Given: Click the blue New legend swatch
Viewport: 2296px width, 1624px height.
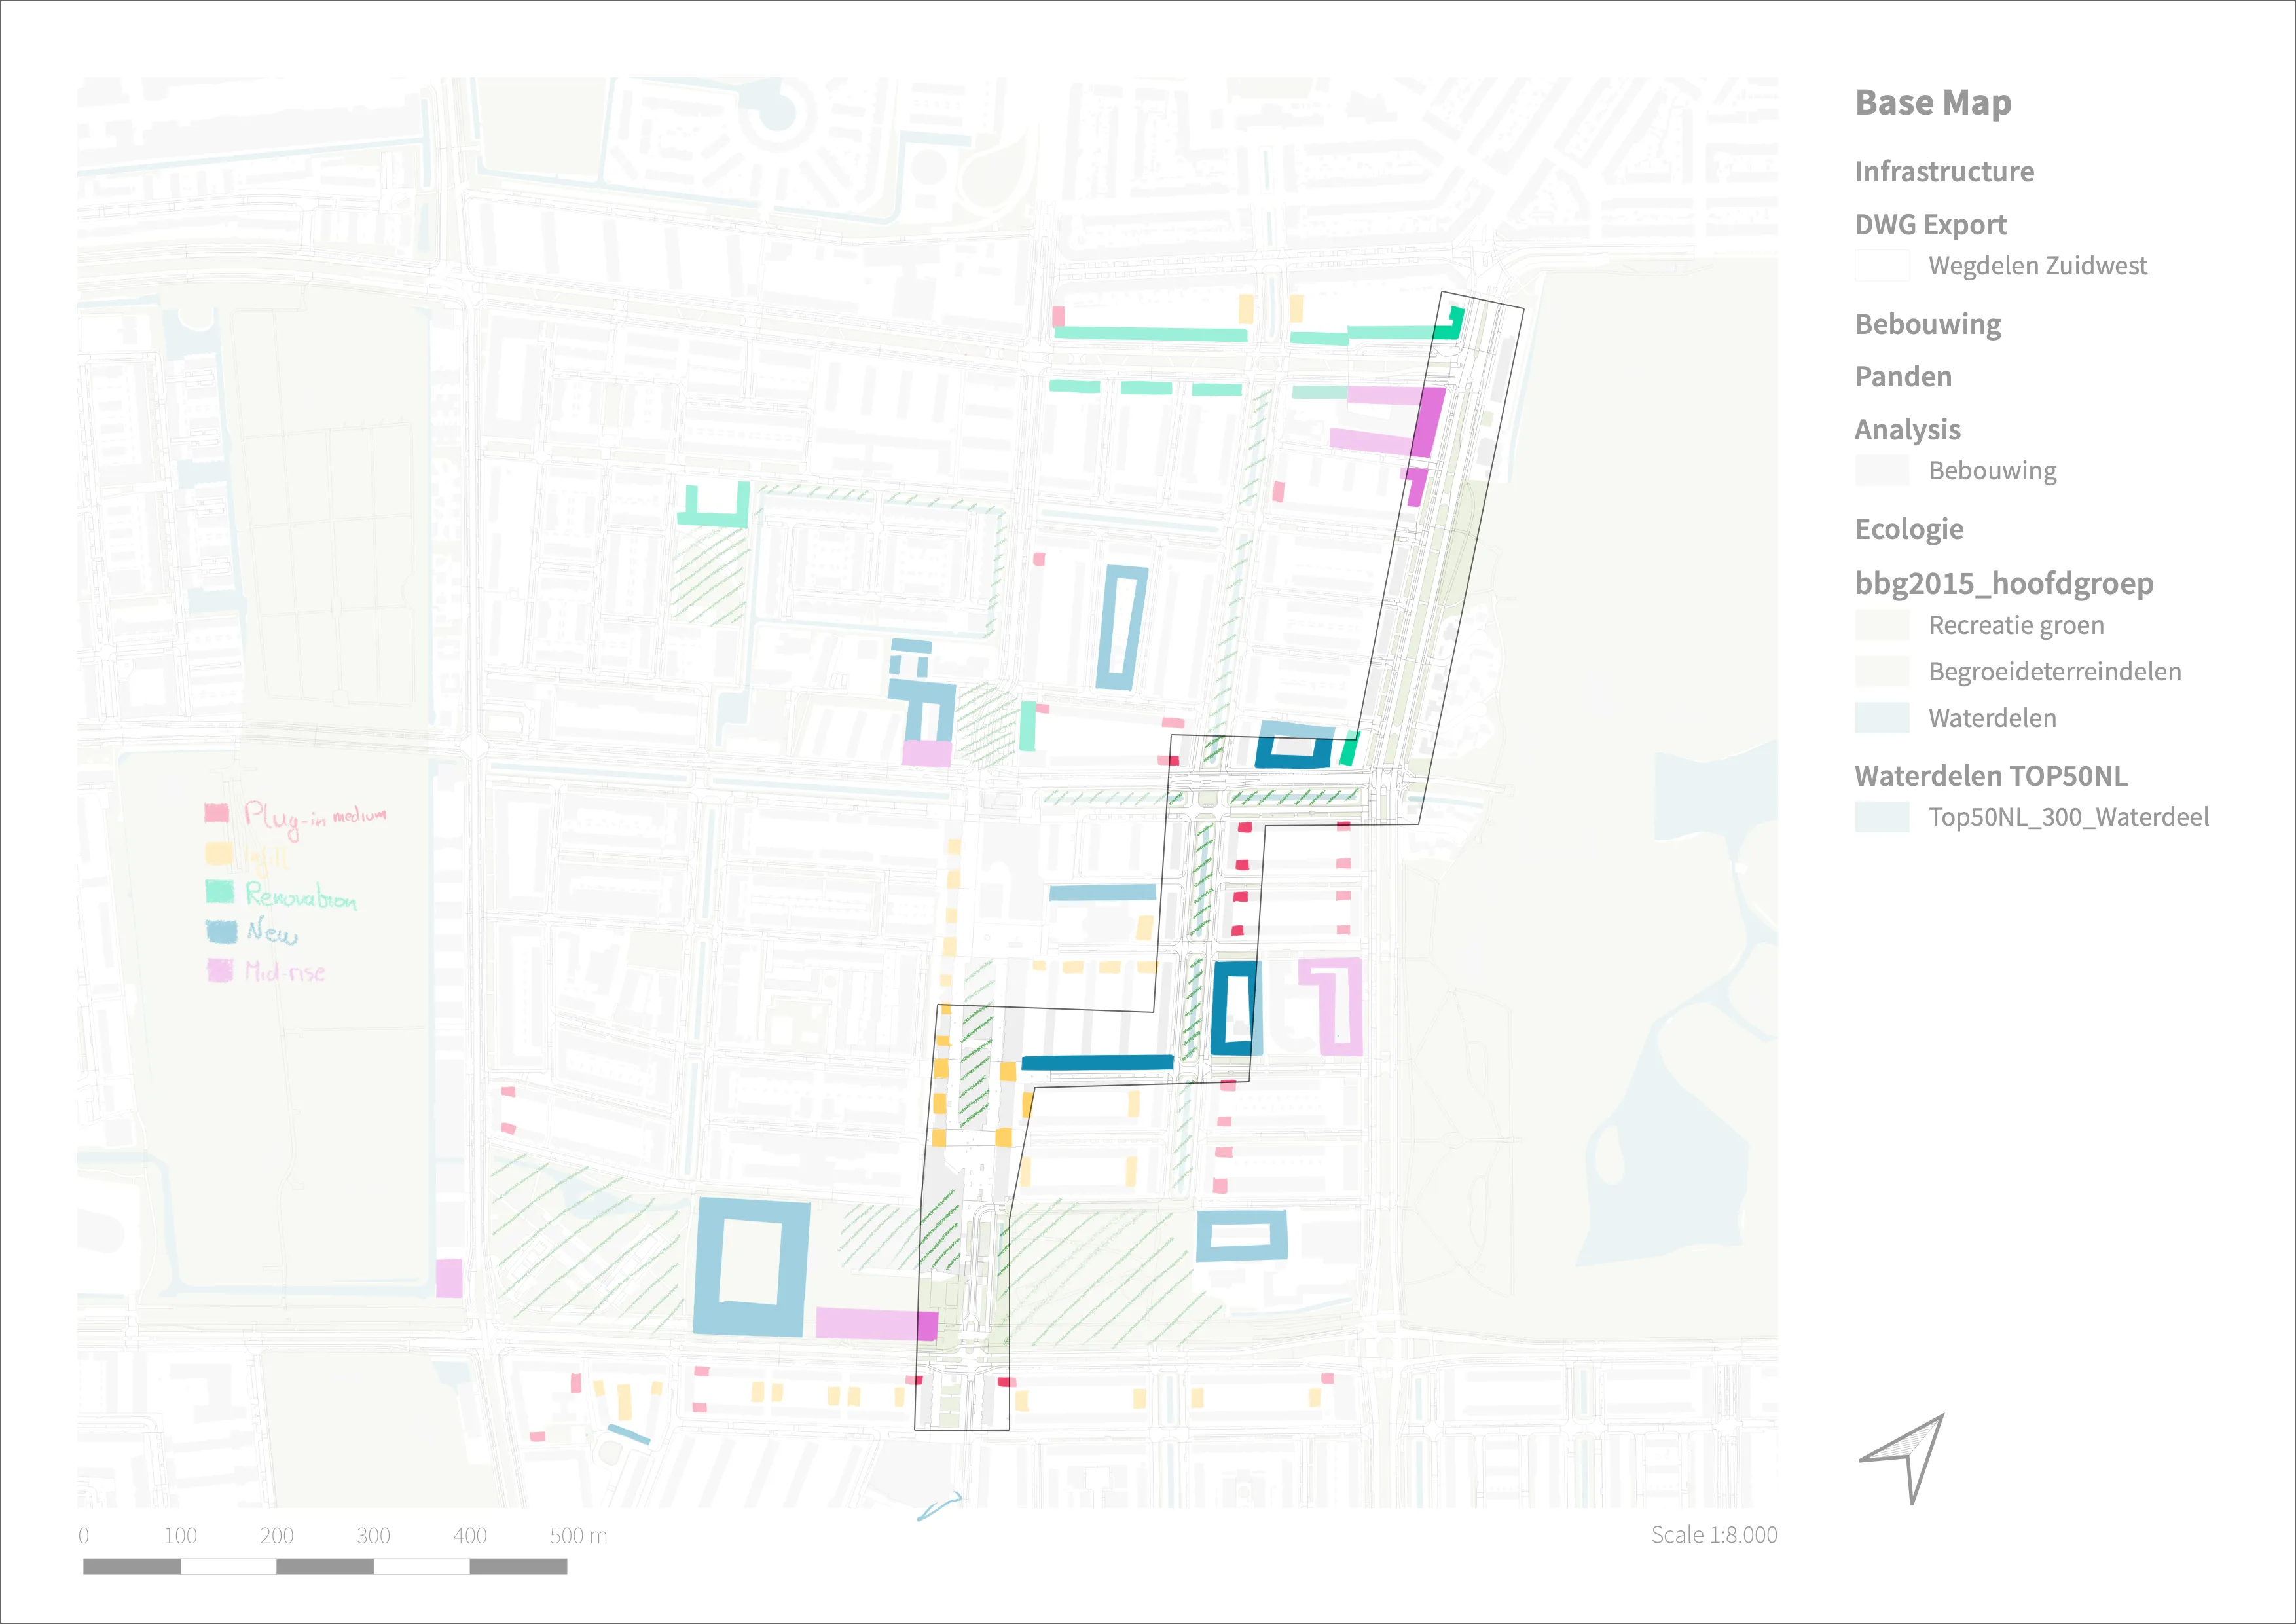Looking at the screenshot, I should (x=221, y=932).
